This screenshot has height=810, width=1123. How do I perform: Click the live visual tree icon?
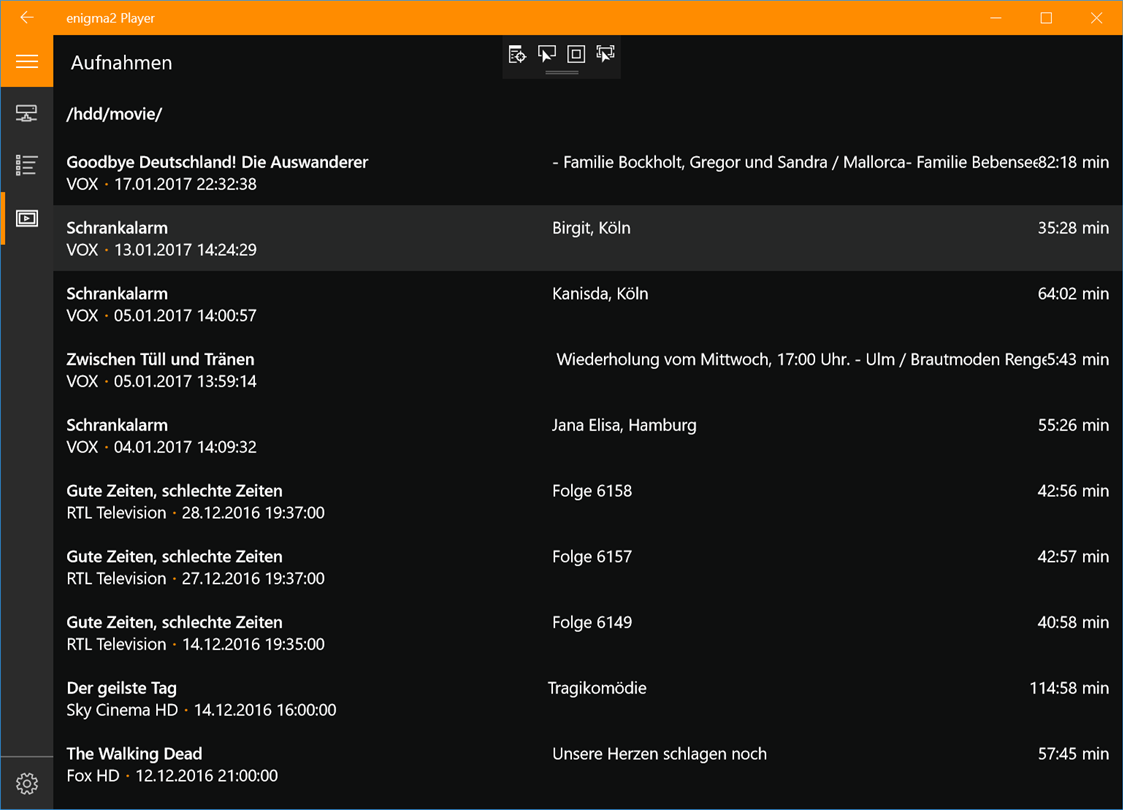click(517, 54)
